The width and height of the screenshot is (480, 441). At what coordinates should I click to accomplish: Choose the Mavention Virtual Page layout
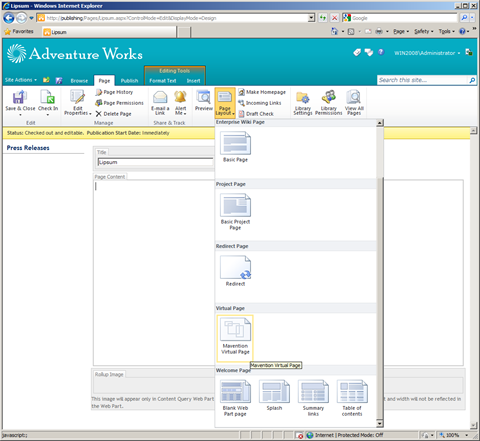pos(235,338)
